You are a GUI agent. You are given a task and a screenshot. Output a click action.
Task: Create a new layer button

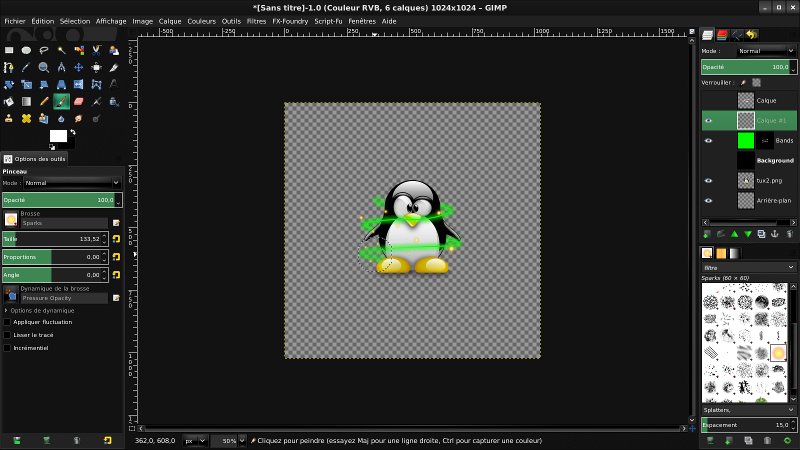707,234
